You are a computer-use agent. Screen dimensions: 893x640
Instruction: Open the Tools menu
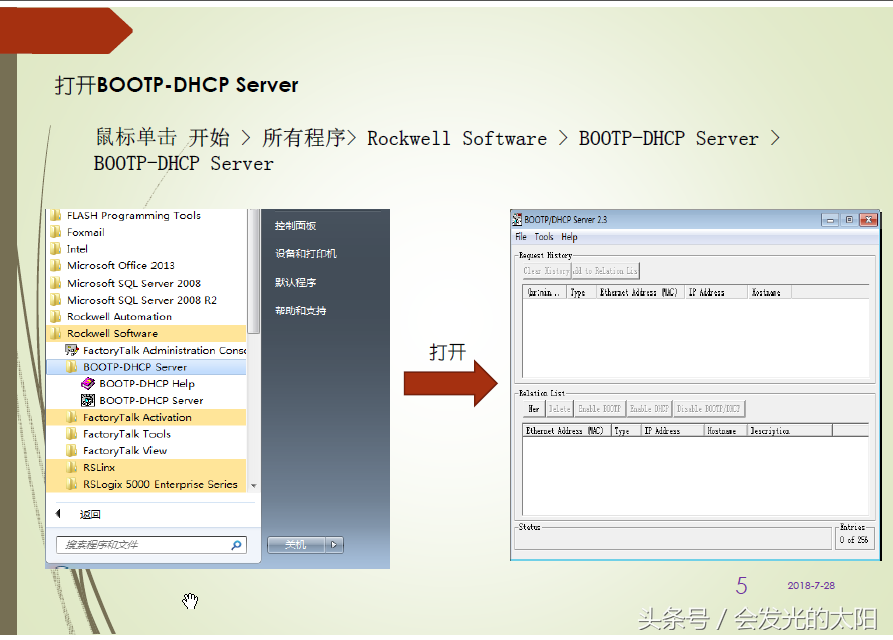(544, 237)
